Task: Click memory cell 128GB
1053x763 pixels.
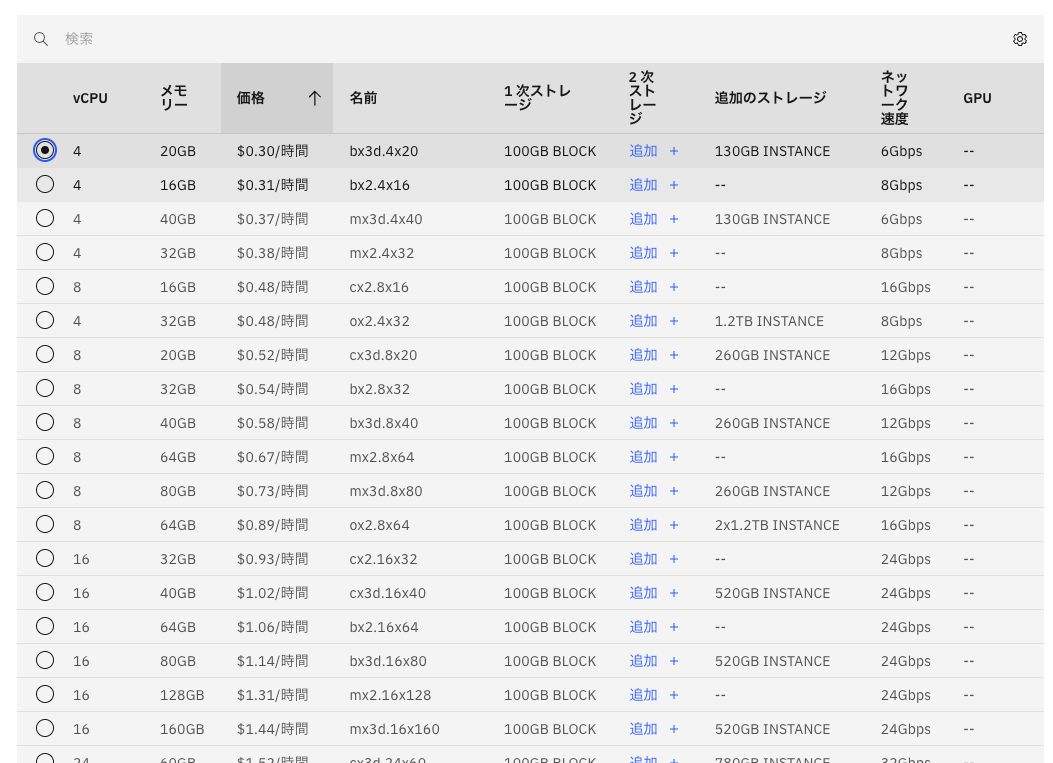Action: click(182, 695)
